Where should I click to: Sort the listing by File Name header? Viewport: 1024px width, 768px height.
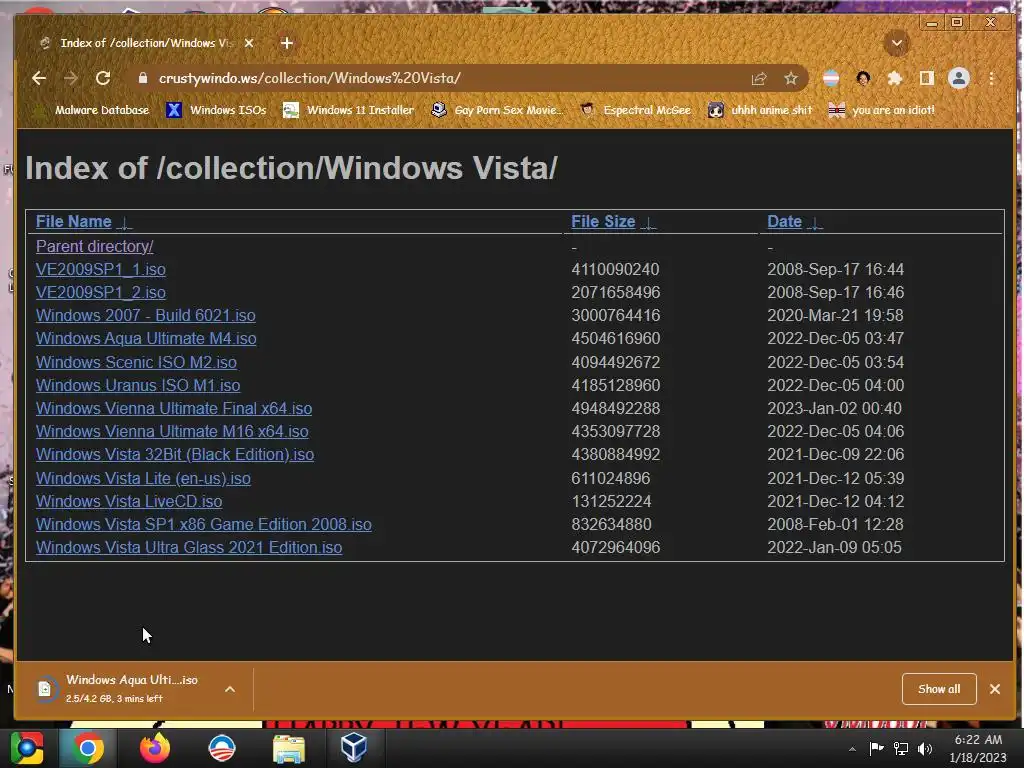[73, 222]
